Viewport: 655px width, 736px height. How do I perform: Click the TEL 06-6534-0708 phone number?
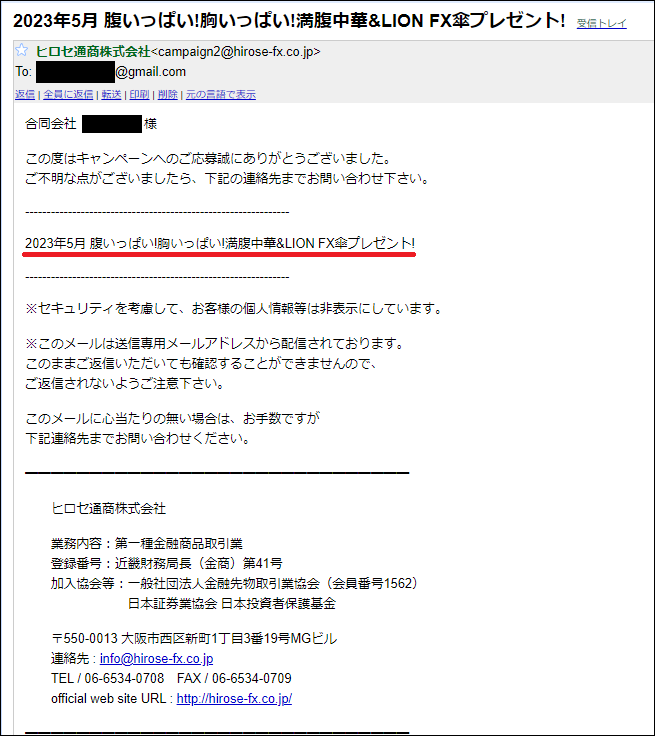[x=108, y=678]
